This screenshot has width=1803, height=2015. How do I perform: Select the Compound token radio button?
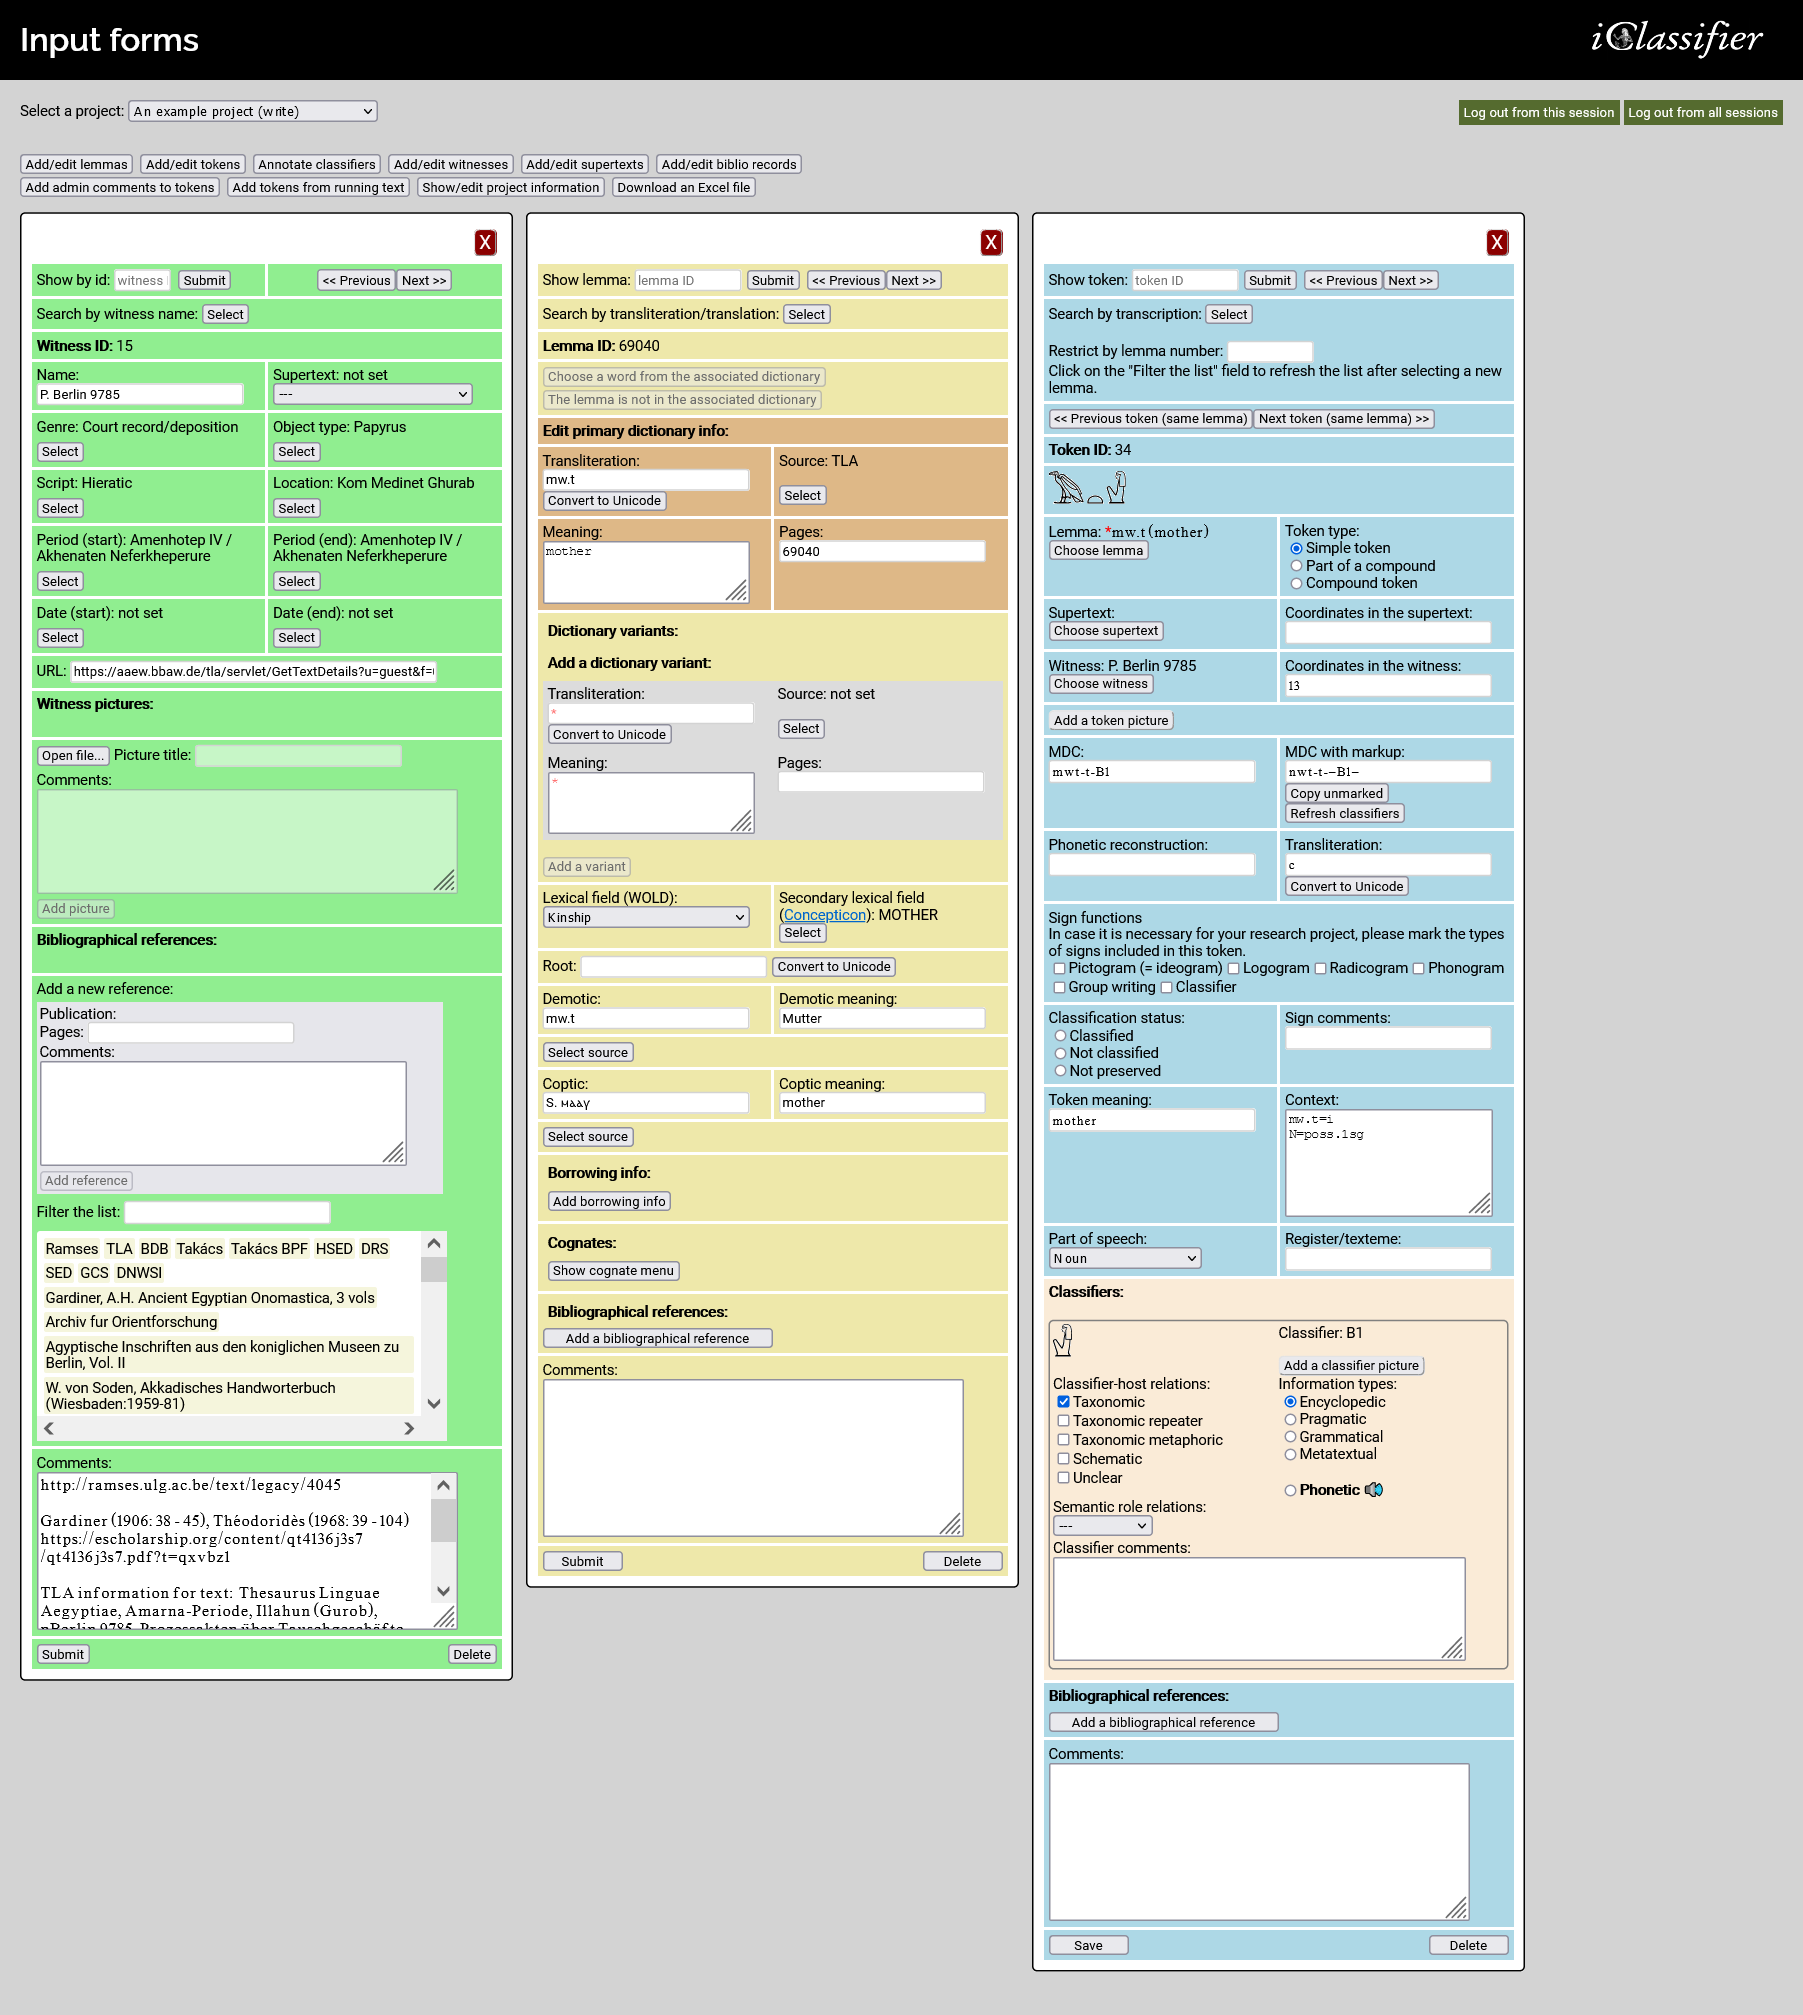(x=1296, y=584)
